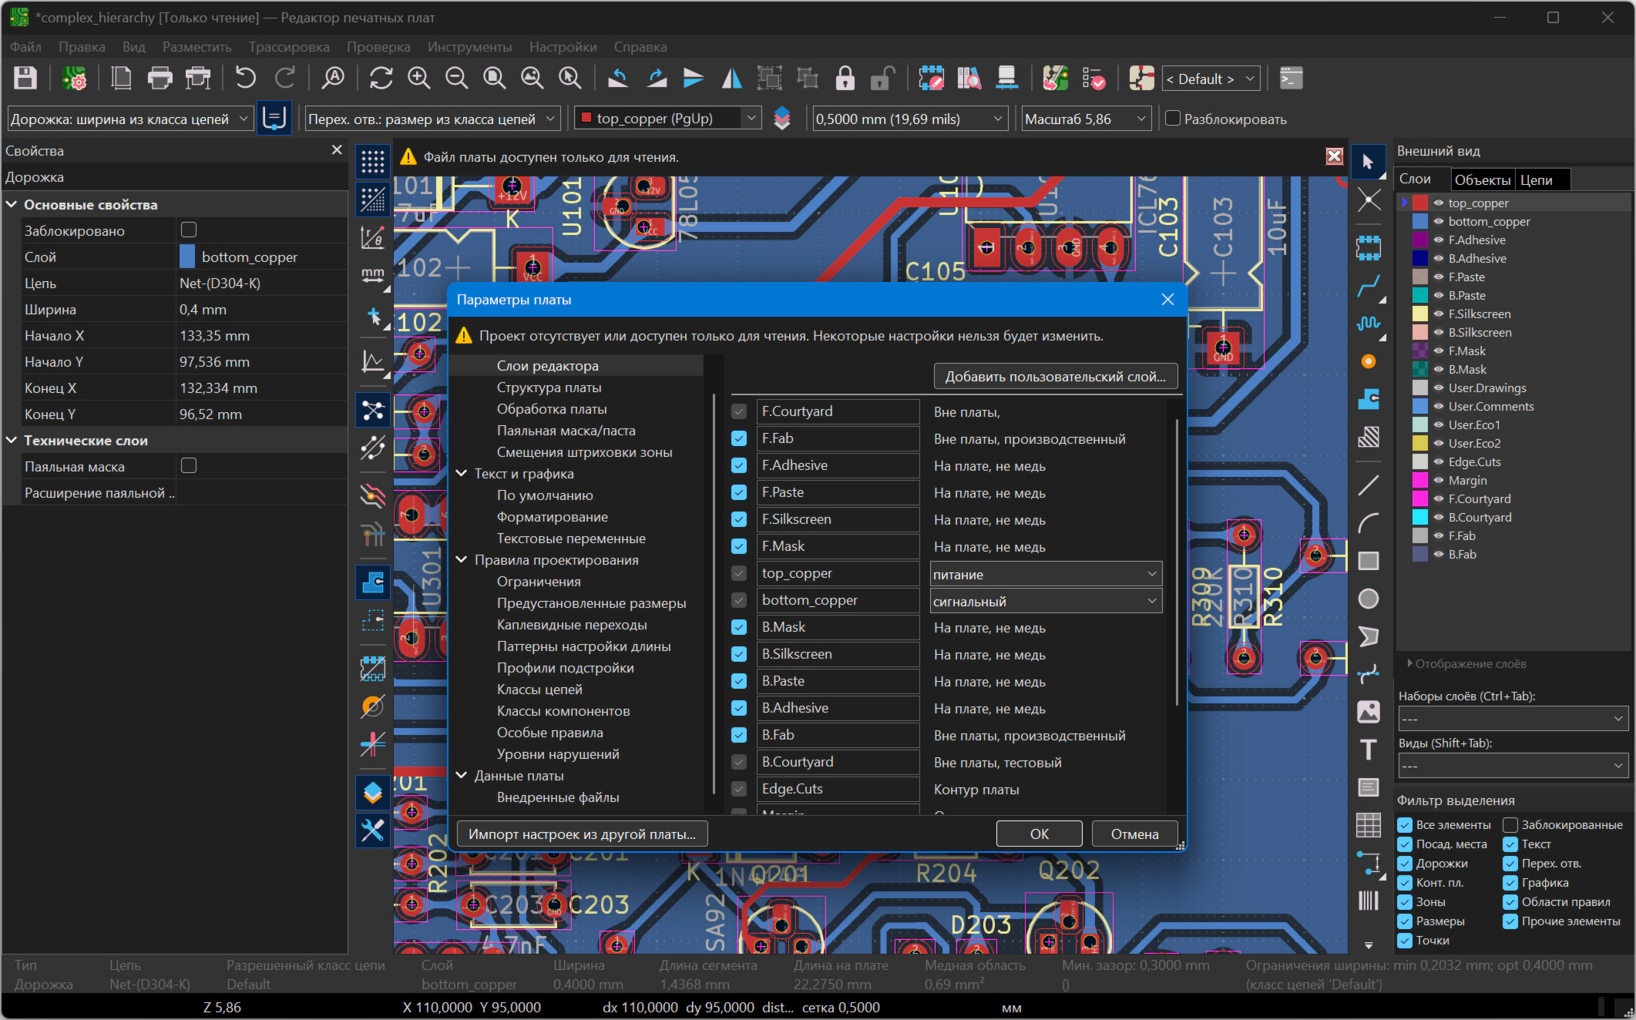
Task: Open the grid size dropdown 0,5000 mm
Action: point(909,119)
